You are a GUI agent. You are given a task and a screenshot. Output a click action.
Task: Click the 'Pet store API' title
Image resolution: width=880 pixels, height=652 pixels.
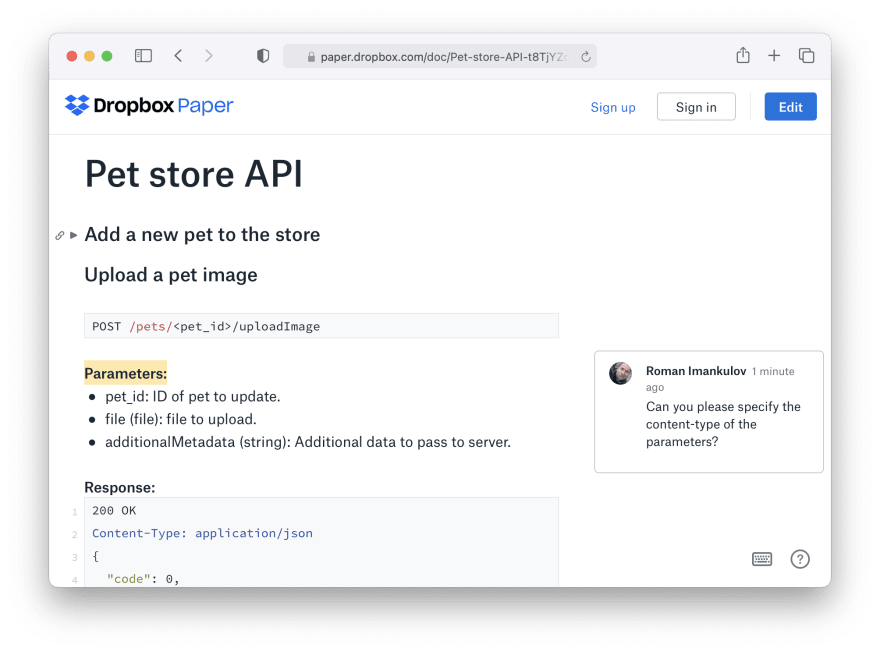(x=194, y=174)
